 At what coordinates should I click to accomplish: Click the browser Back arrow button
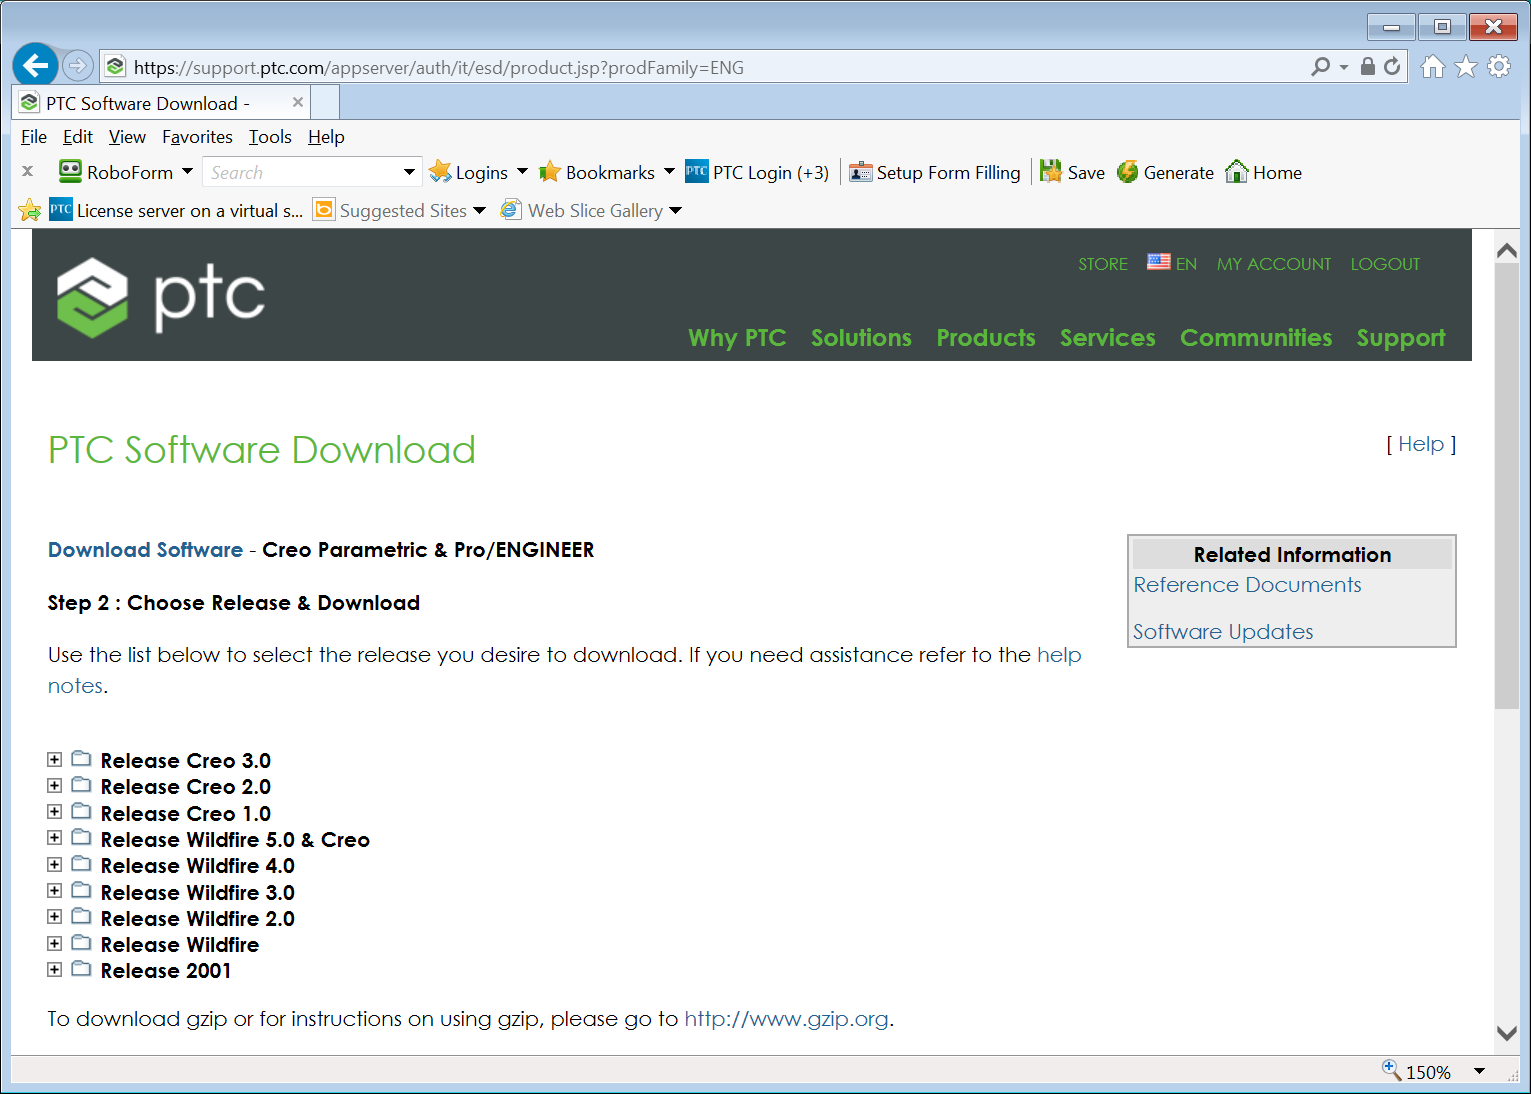click(x=35, y=66)
